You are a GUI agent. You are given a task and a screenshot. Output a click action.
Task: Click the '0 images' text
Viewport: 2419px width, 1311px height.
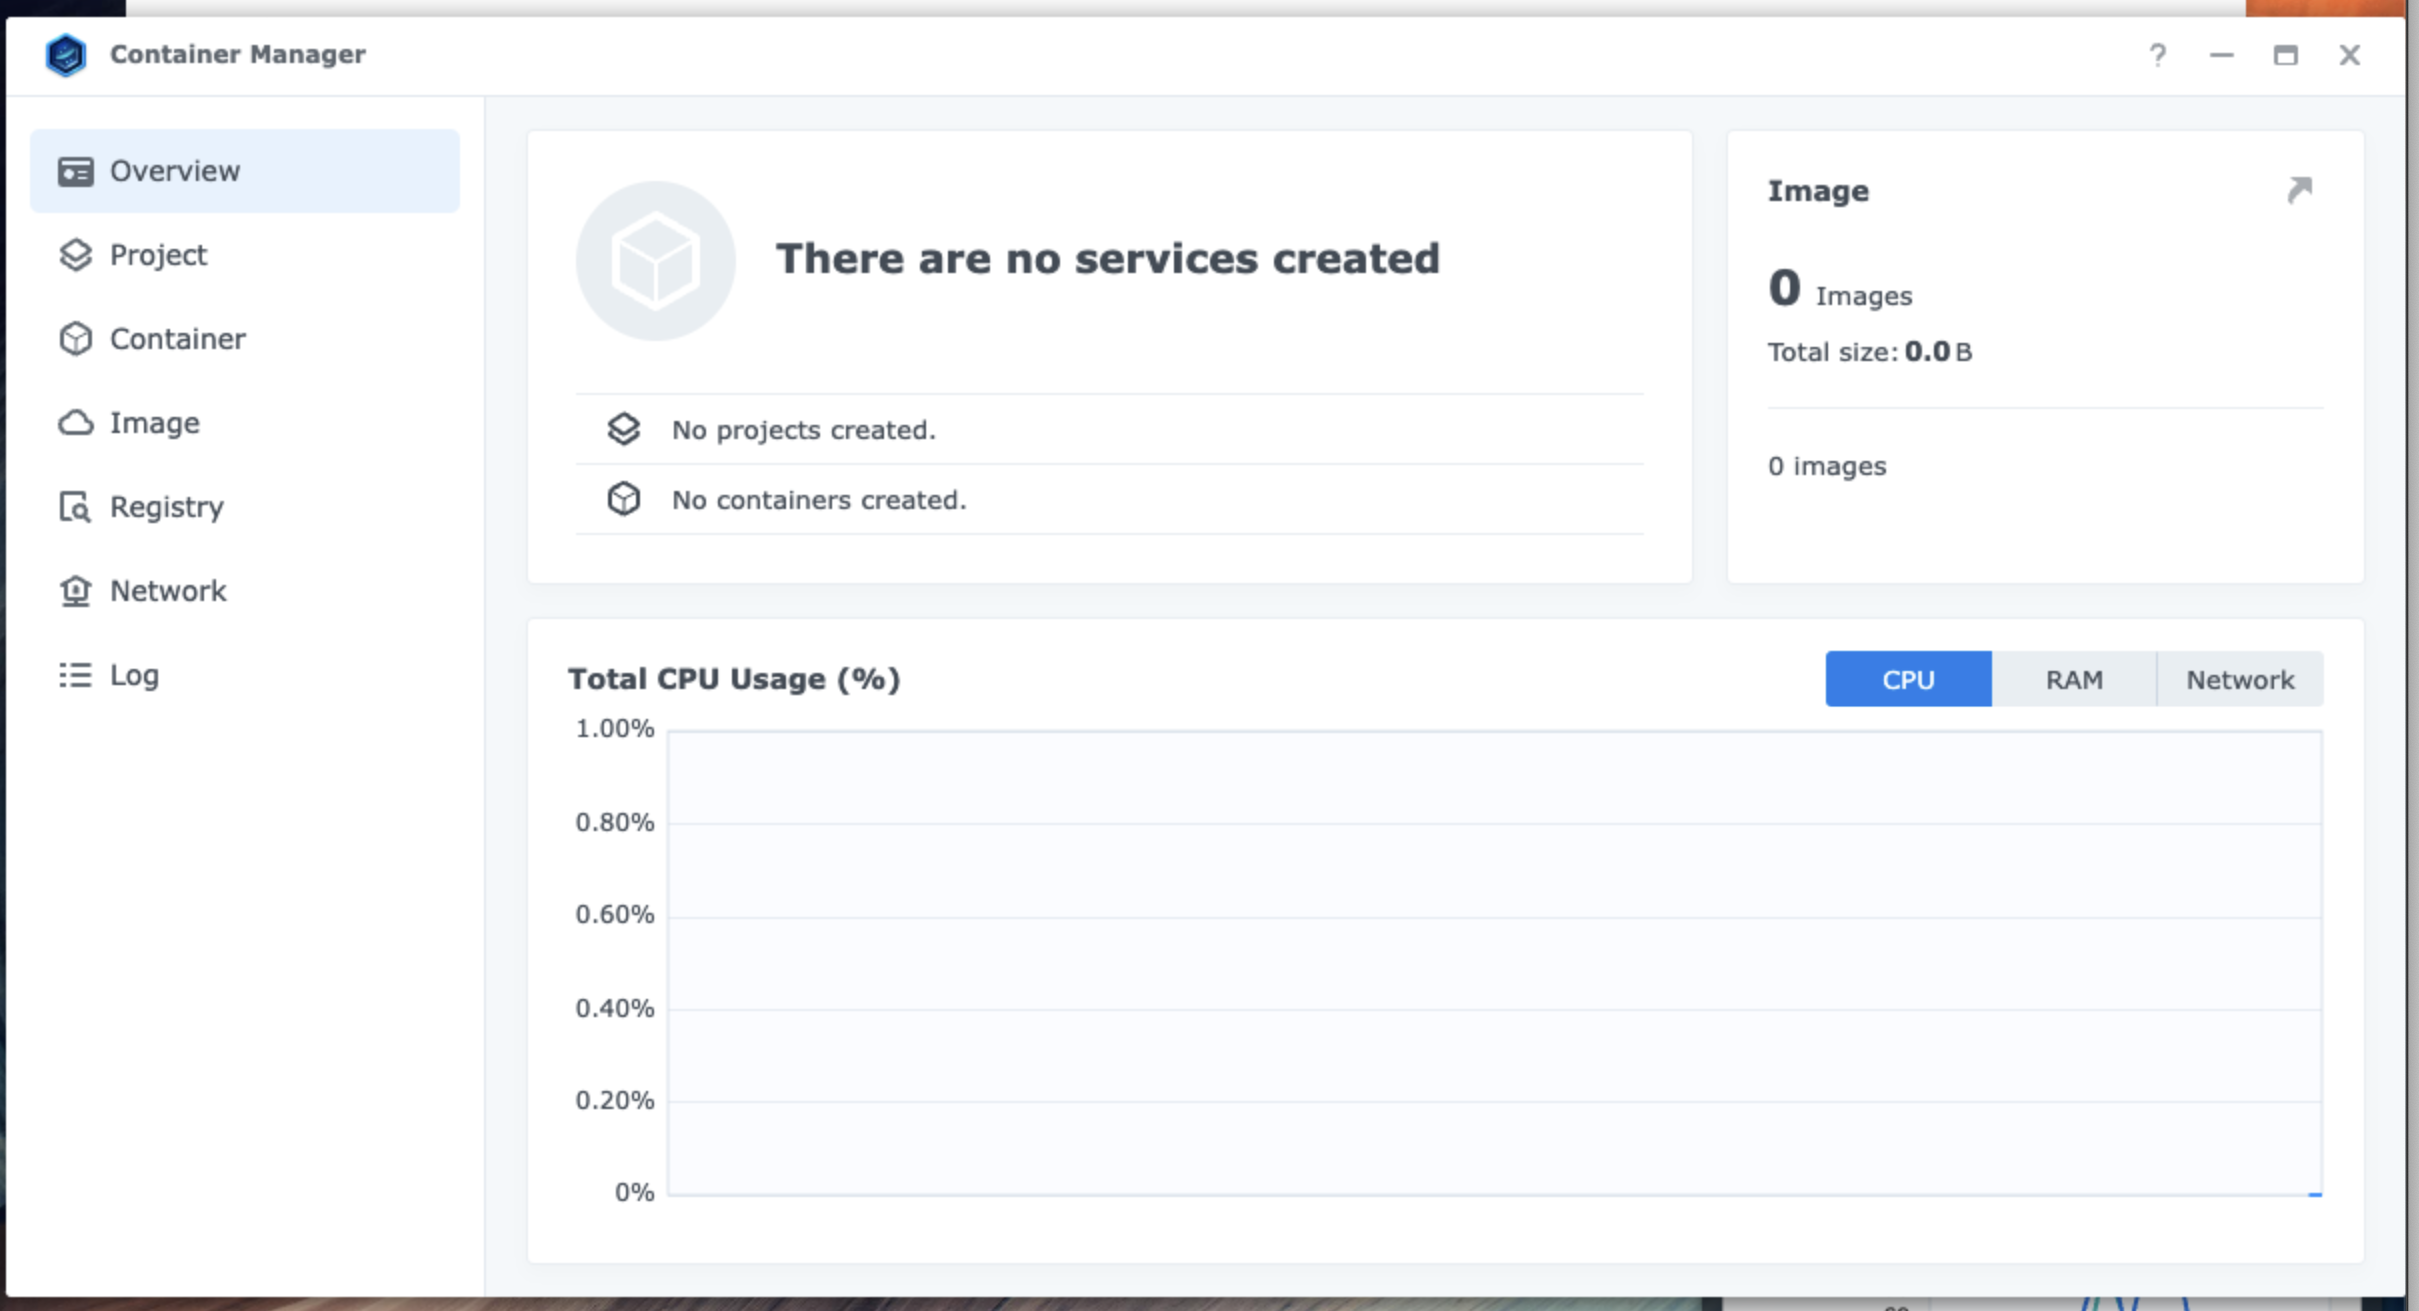pos(1827,466)
